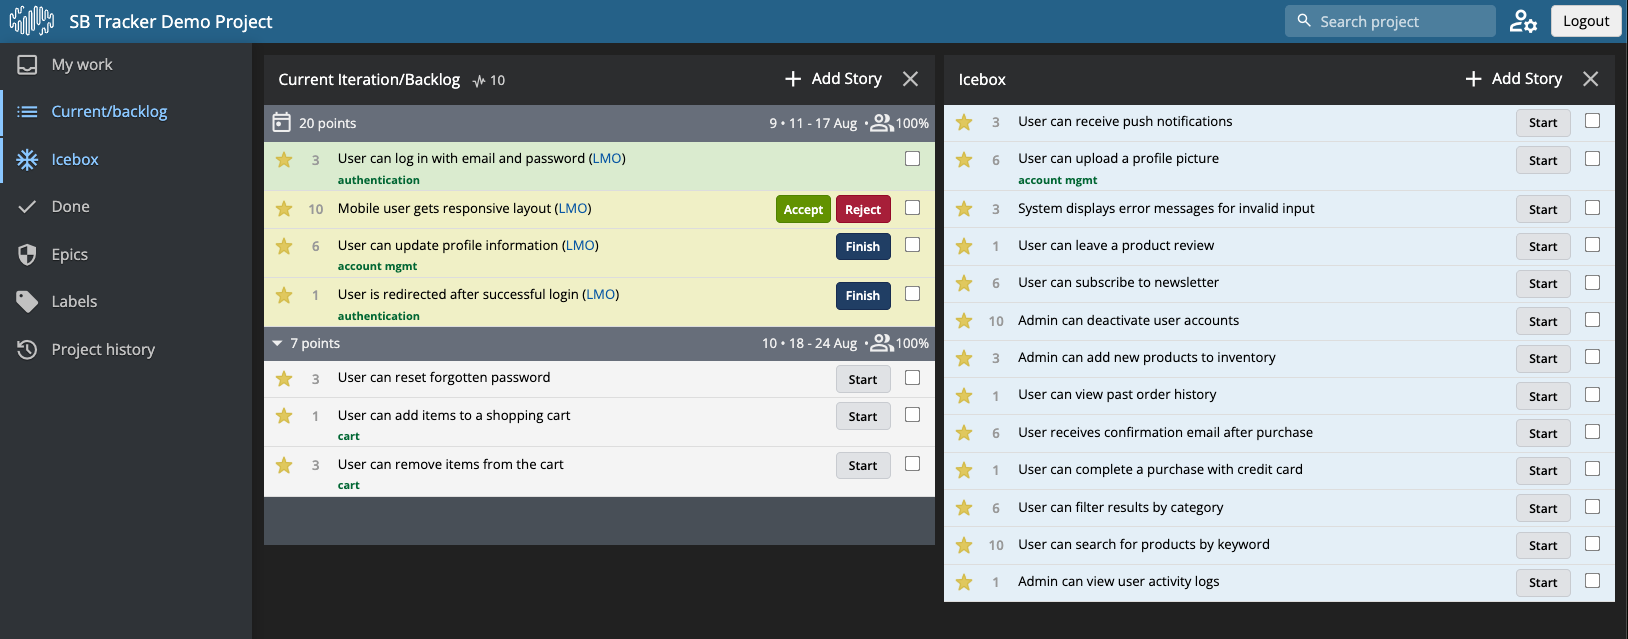Finish 'User can update profile information' story
This screenshot has width=1628, height=639.
coord(863,246)
